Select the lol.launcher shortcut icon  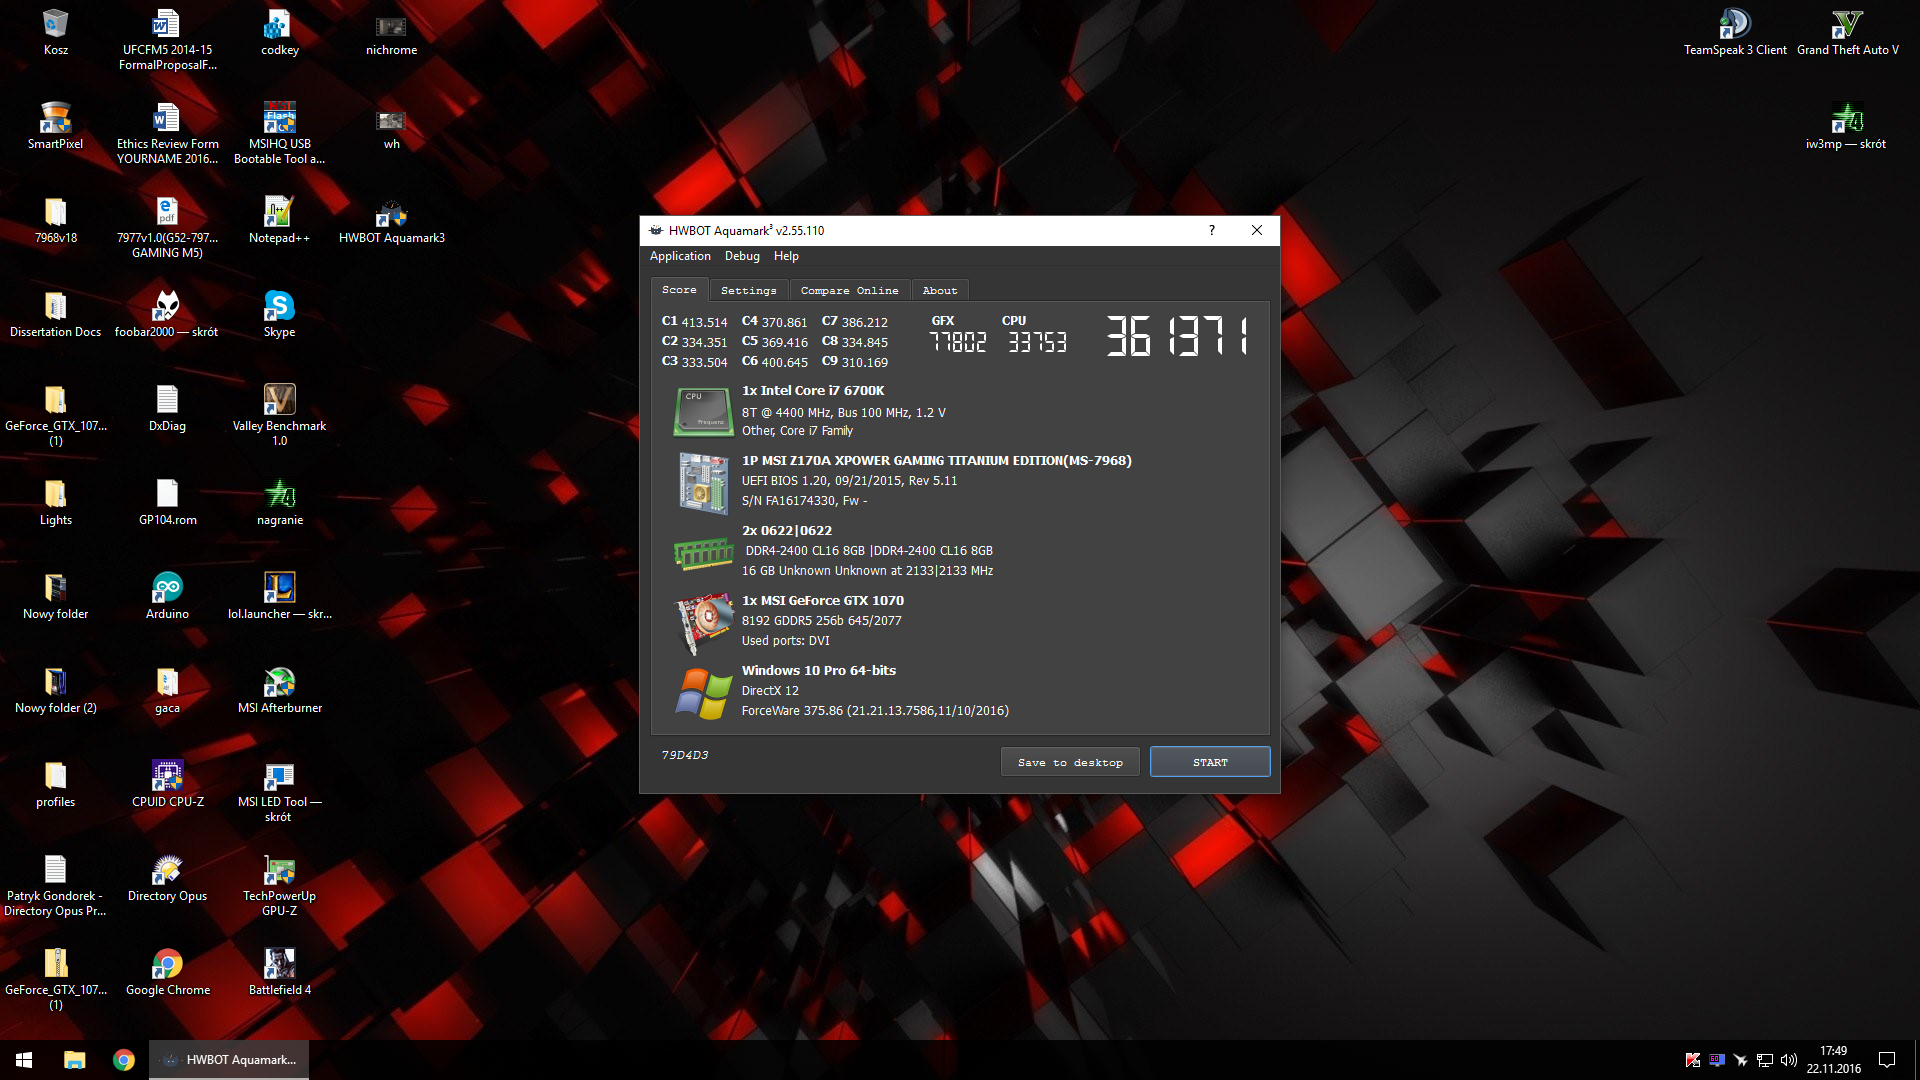(x=280, y=596)
